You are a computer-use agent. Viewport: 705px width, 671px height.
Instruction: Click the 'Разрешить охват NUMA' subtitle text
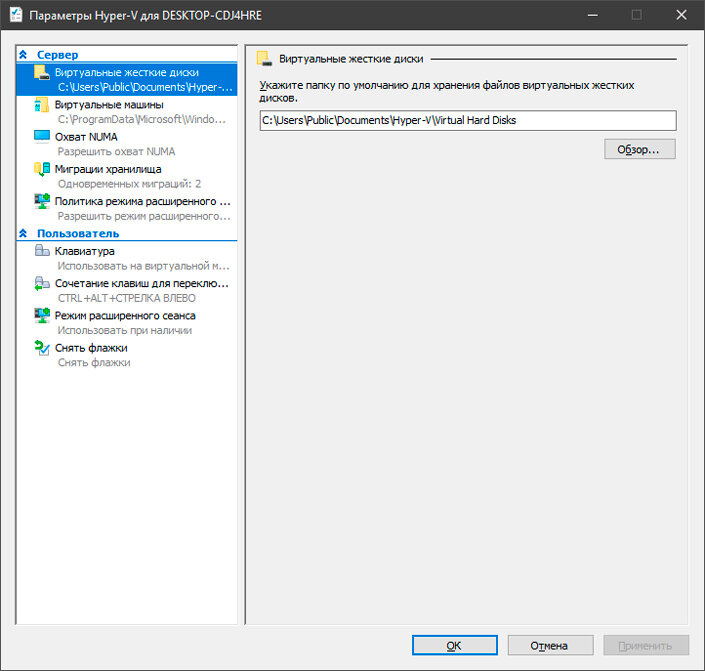point(116,152)
